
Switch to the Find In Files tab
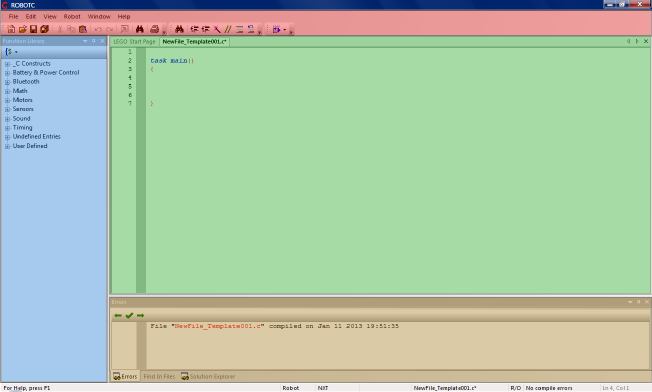(x=159, y=377)
